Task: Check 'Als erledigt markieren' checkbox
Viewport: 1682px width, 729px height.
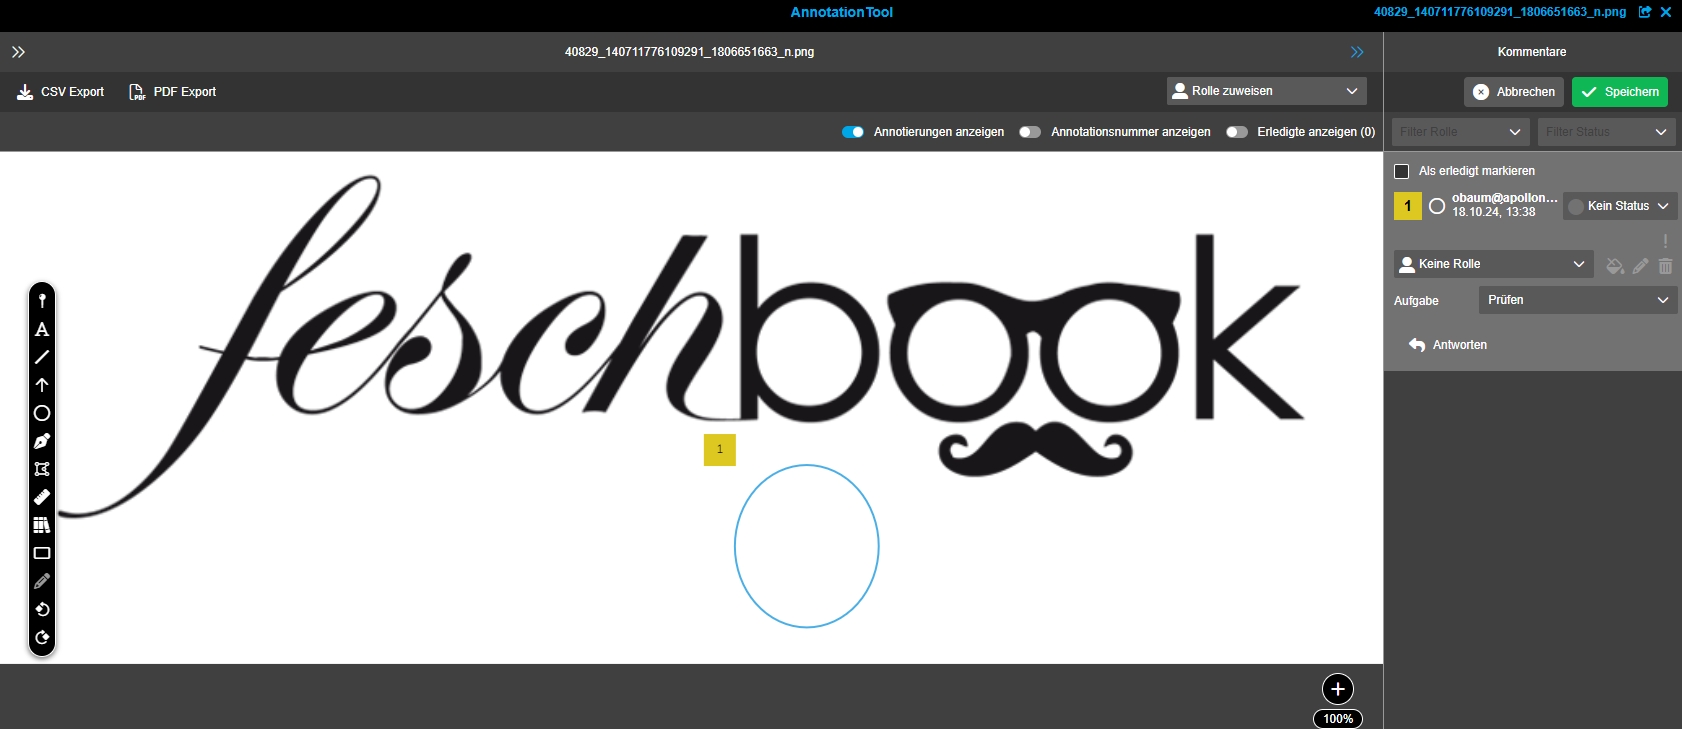Action: pyautogui.click(x=1402, y=171)
